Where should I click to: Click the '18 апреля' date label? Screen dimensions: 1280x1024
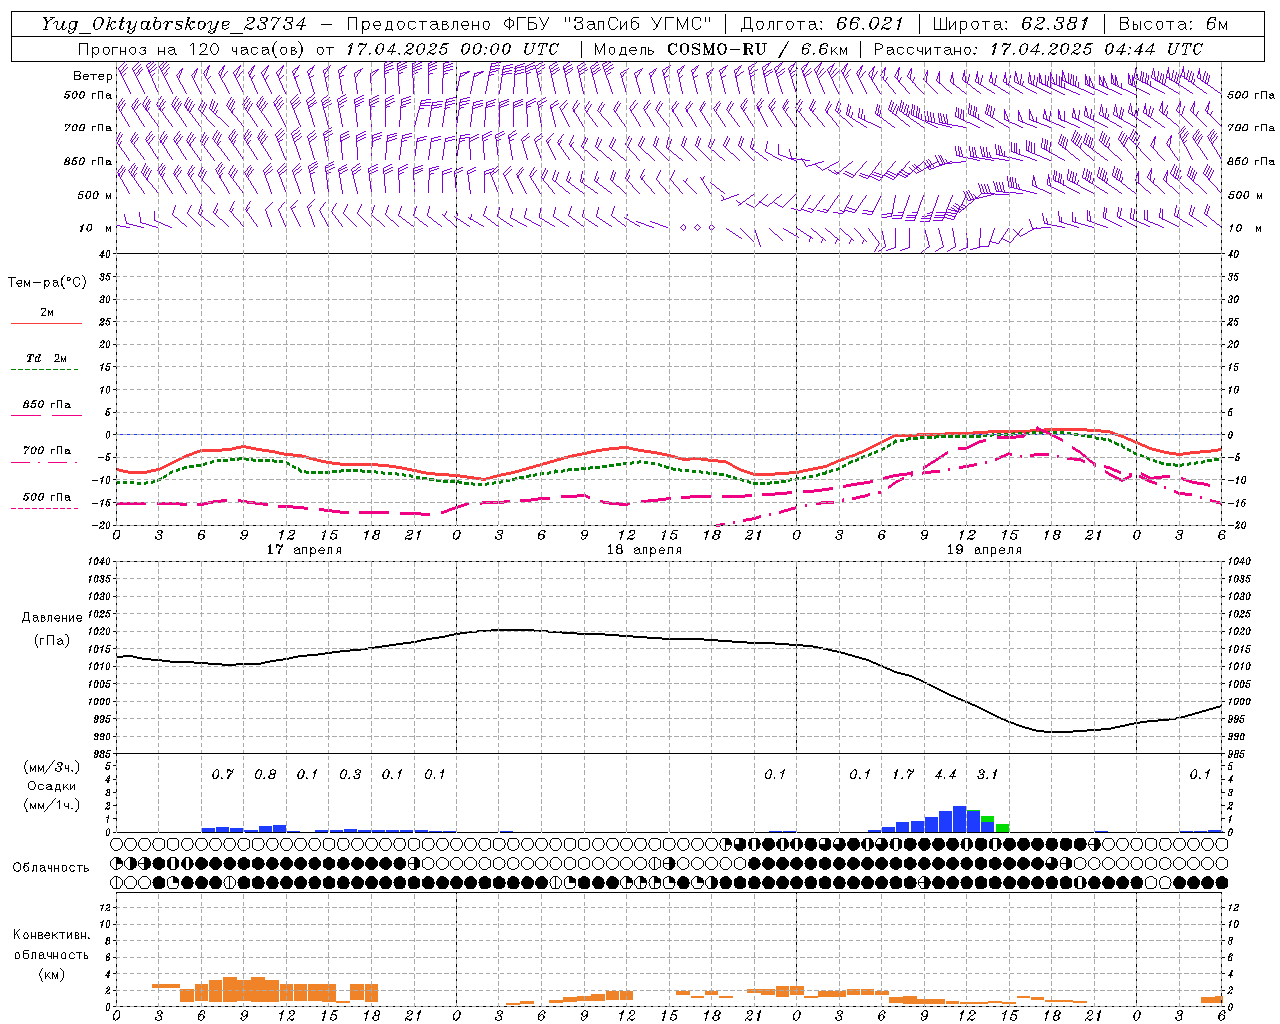tap(644, 550)
